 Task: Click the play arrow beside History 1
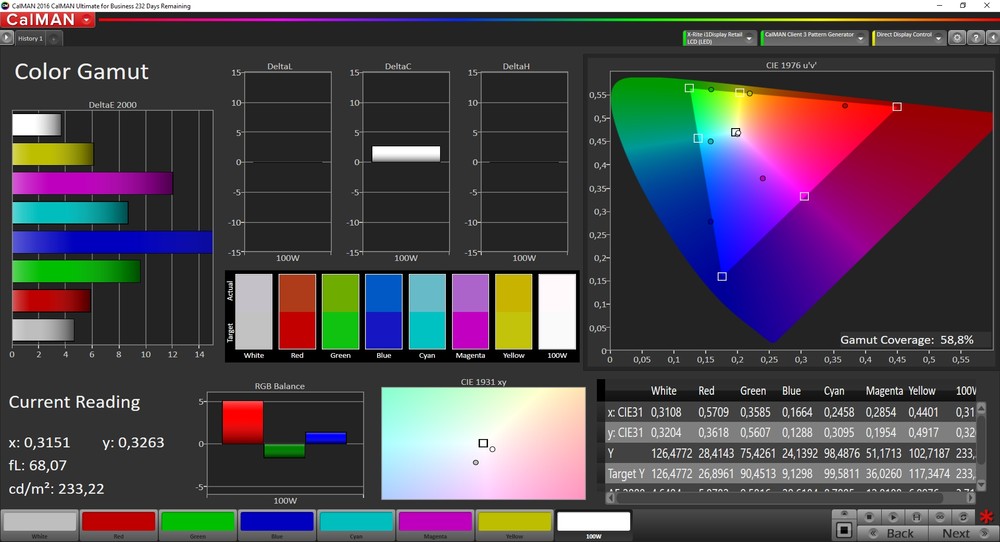tap(6, 38)
